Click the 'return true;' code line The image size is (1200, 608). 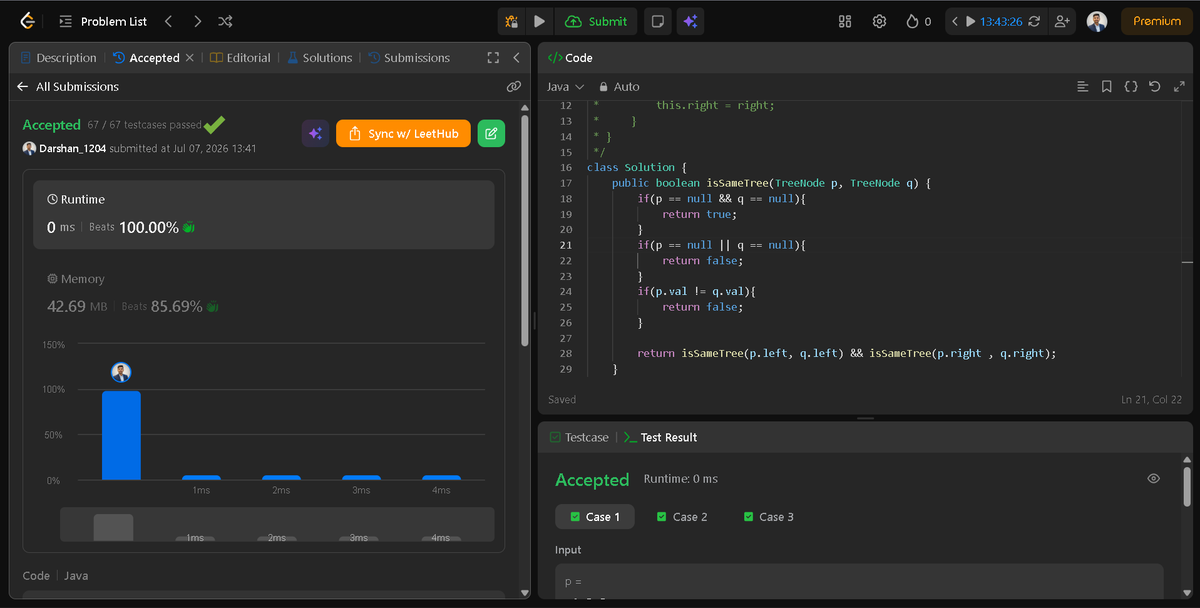(x=699, y=214)
